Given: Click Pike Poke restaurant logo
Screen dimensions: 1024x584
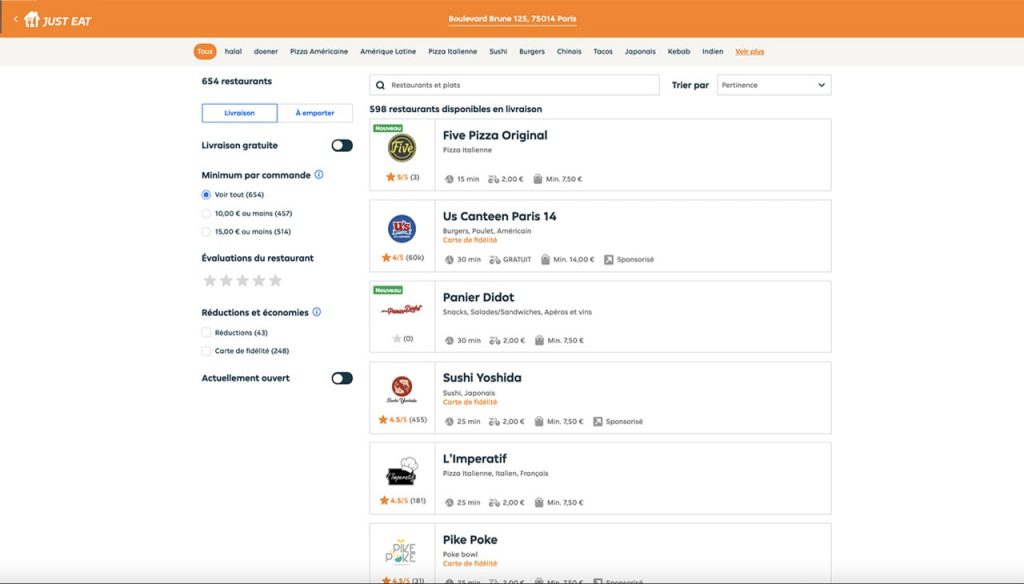Looking at the screenshot, I should pyautogui.click(x=400, y=552).
